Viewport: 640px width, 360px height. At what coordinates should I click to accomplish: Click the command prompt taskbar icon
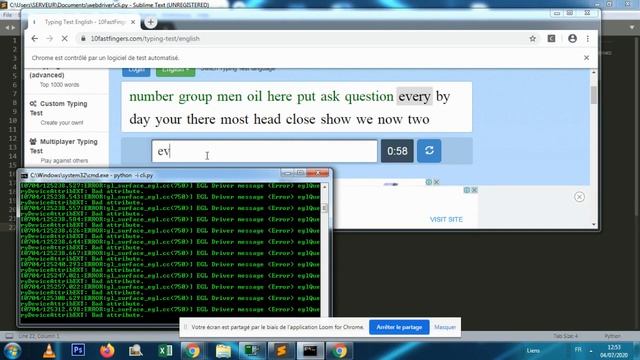click(310, 351)
